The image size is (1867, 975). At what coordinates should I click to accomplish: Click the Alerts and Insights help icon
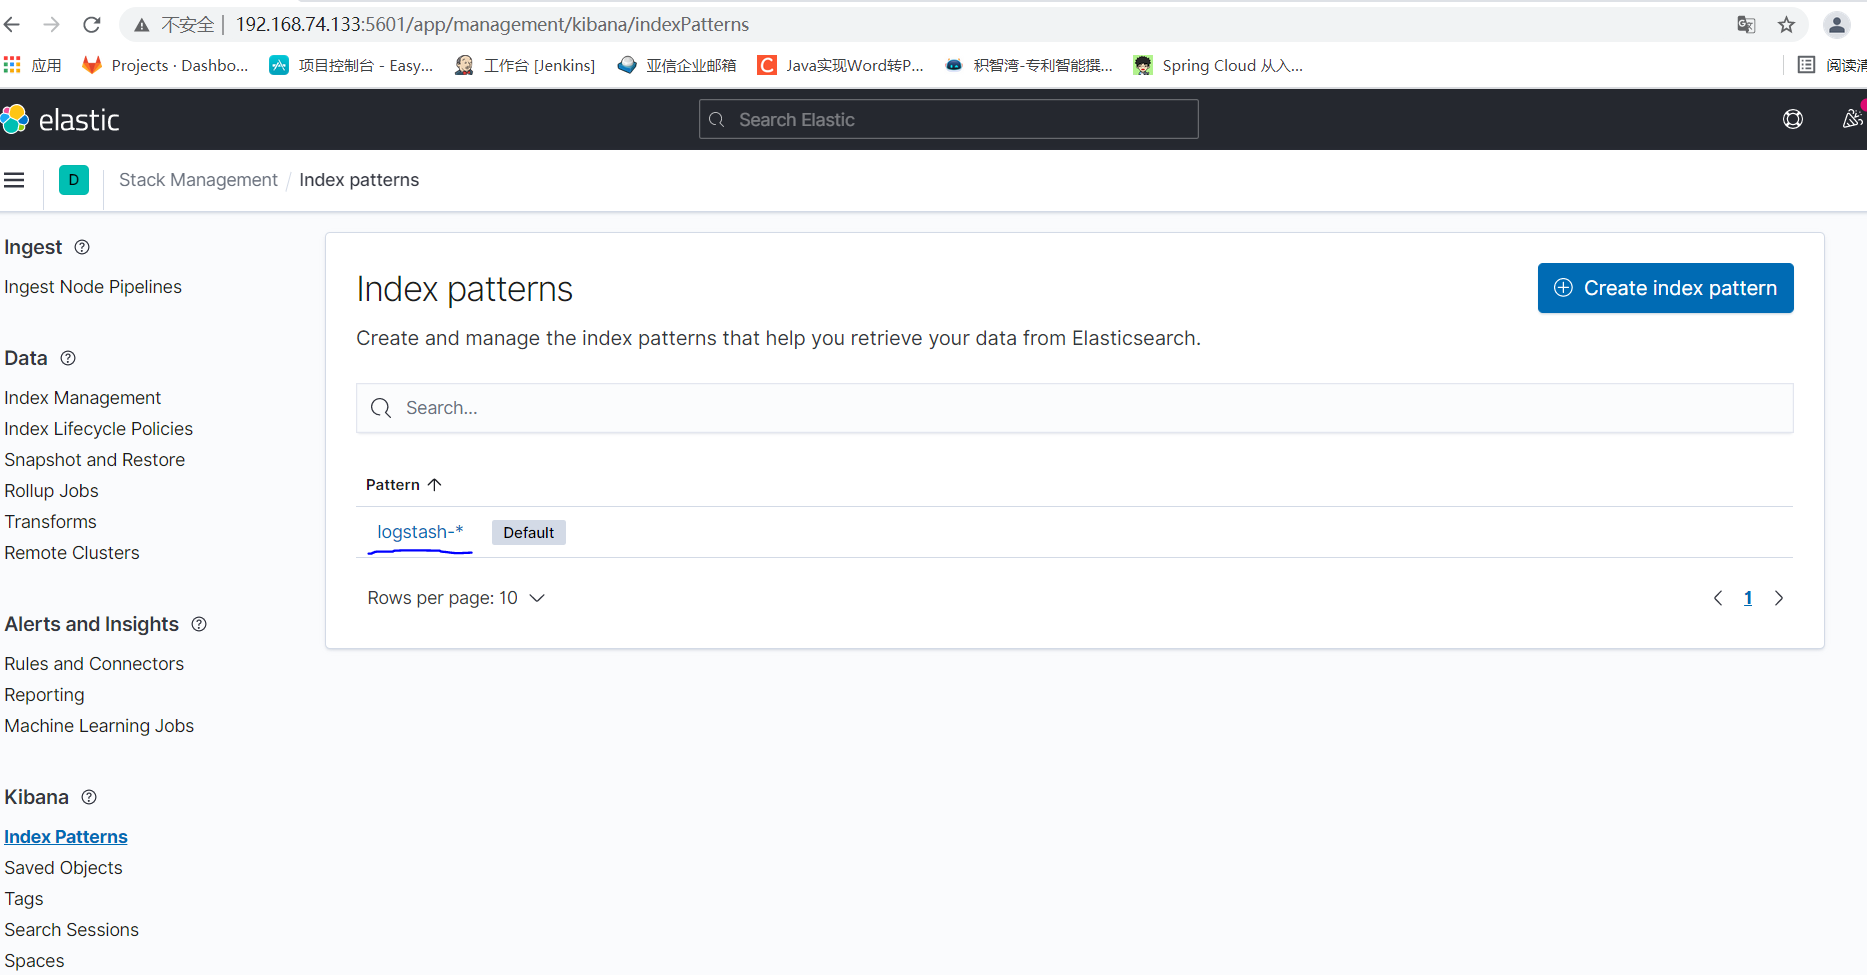pyautogui.click(x=199, y=624)
